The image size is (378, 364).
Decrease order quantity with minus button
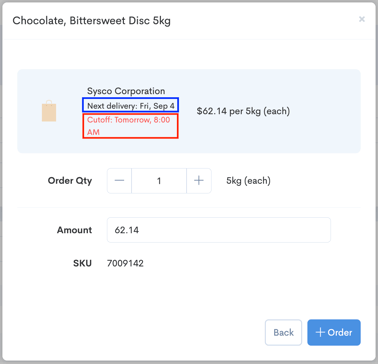pyautogui.click(x=119, y=181)
